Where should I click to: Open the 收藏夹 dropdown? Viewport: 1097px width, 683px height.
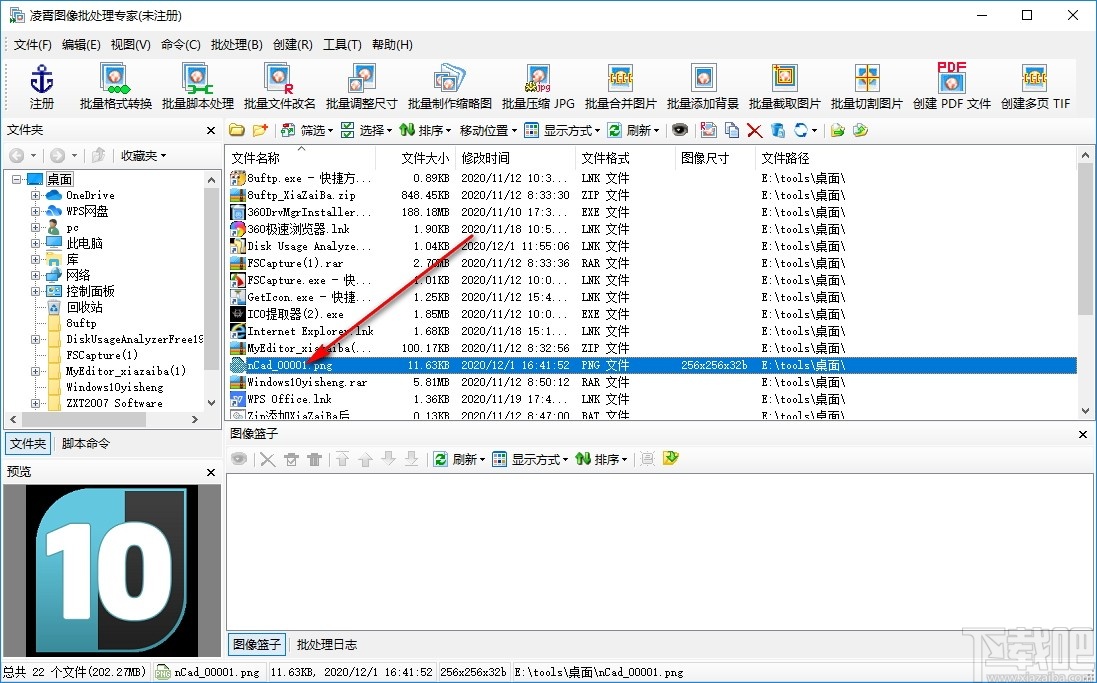143,155
